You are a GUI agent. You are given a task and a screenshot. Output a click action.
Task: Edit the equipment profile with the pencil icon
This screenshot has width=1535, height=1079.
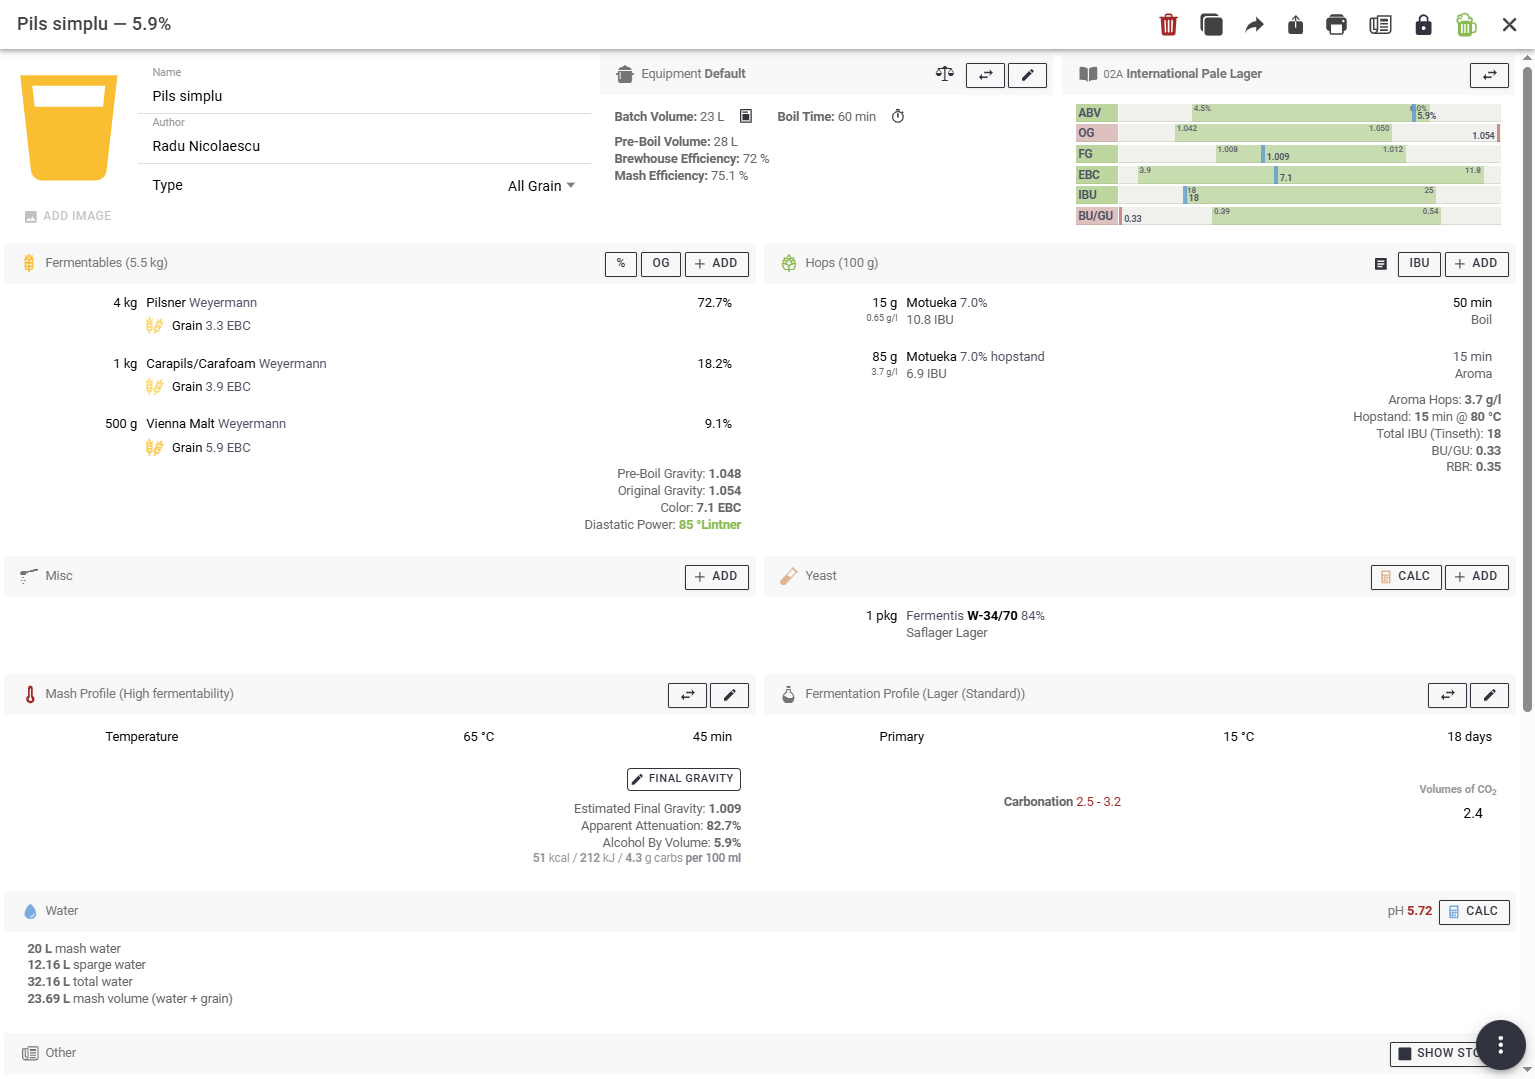[1027, 75]
